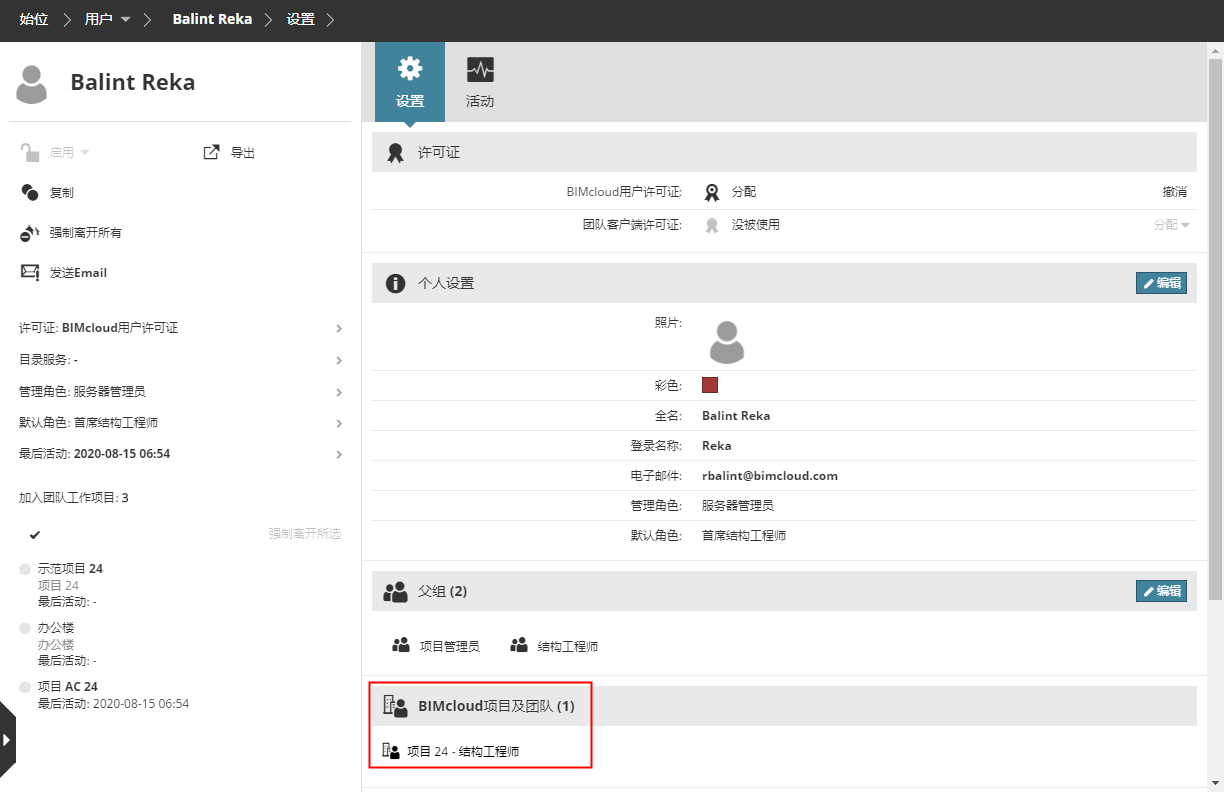Expand the 管理角色: 服务器管理员 row

(181, 392)
